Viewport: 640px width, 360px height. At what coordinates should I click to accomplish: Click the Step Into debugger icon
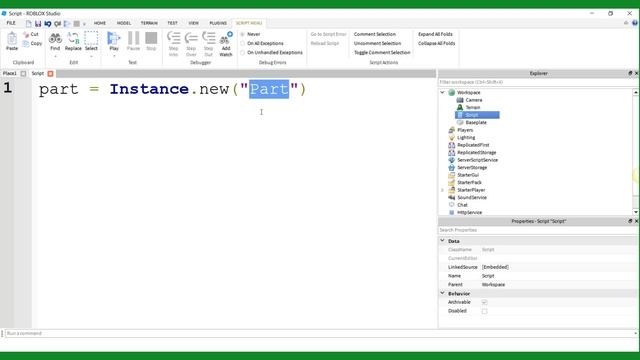pos(173,38)
